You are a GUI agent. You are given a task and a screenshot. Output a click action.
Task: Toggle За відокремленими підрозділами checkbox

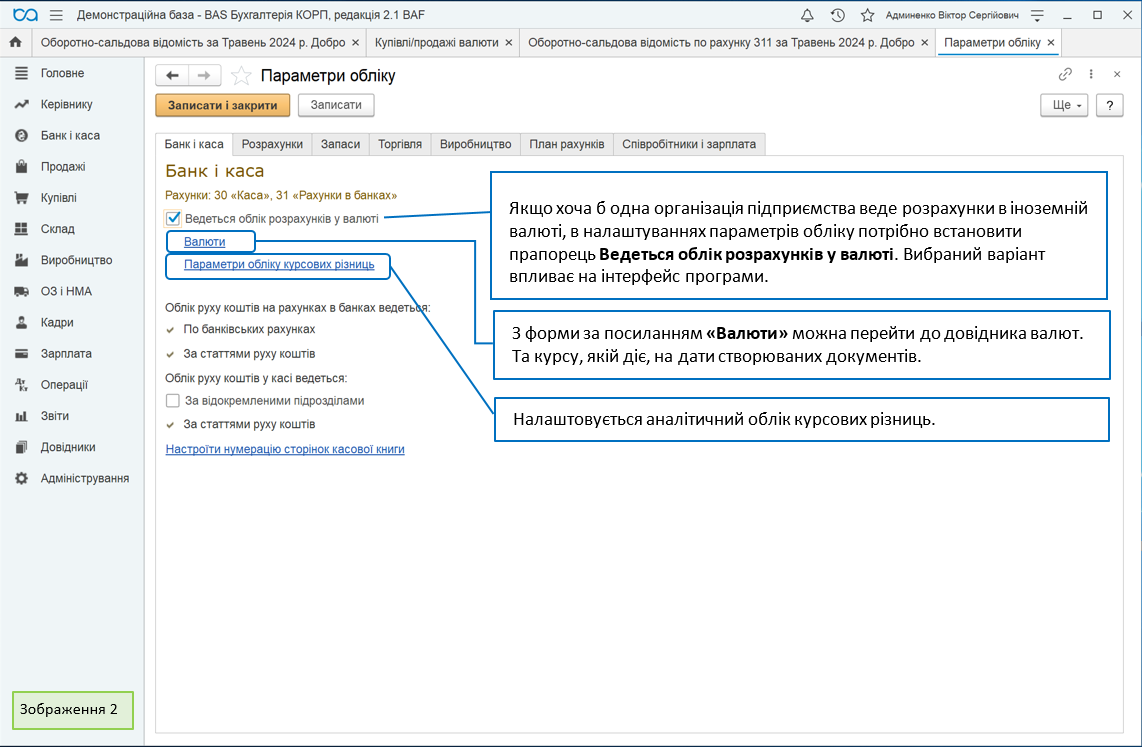tap(173, 400)
